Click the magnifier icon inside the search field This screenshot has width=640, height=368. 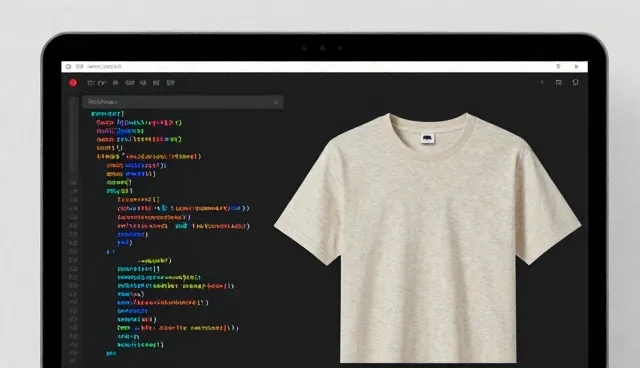tap(276, 102)
